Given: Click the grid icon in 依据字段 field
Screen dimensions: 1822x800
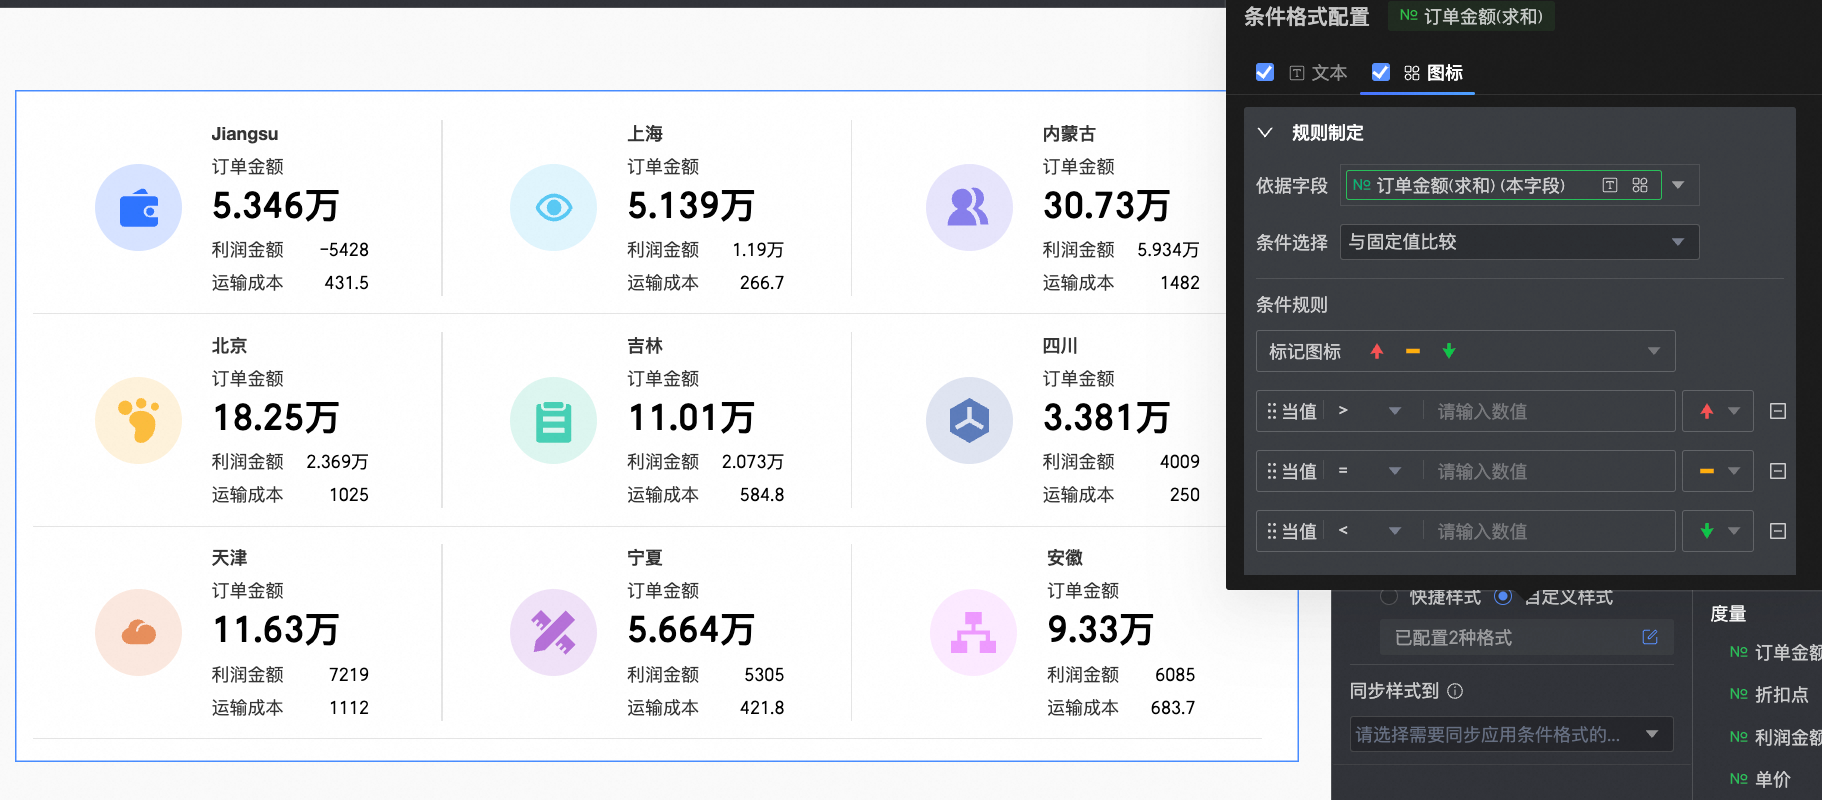Looking at the screenshot, I should [x=1640, y=185].
